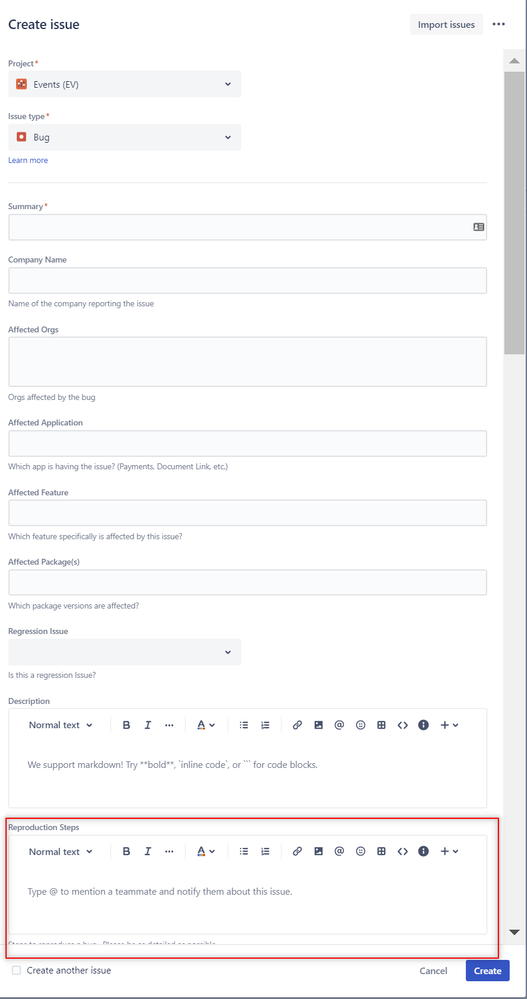The image size is (527, 999).
Task: Open insert plus menu in Description toolbar
Action: coord(449,725)
